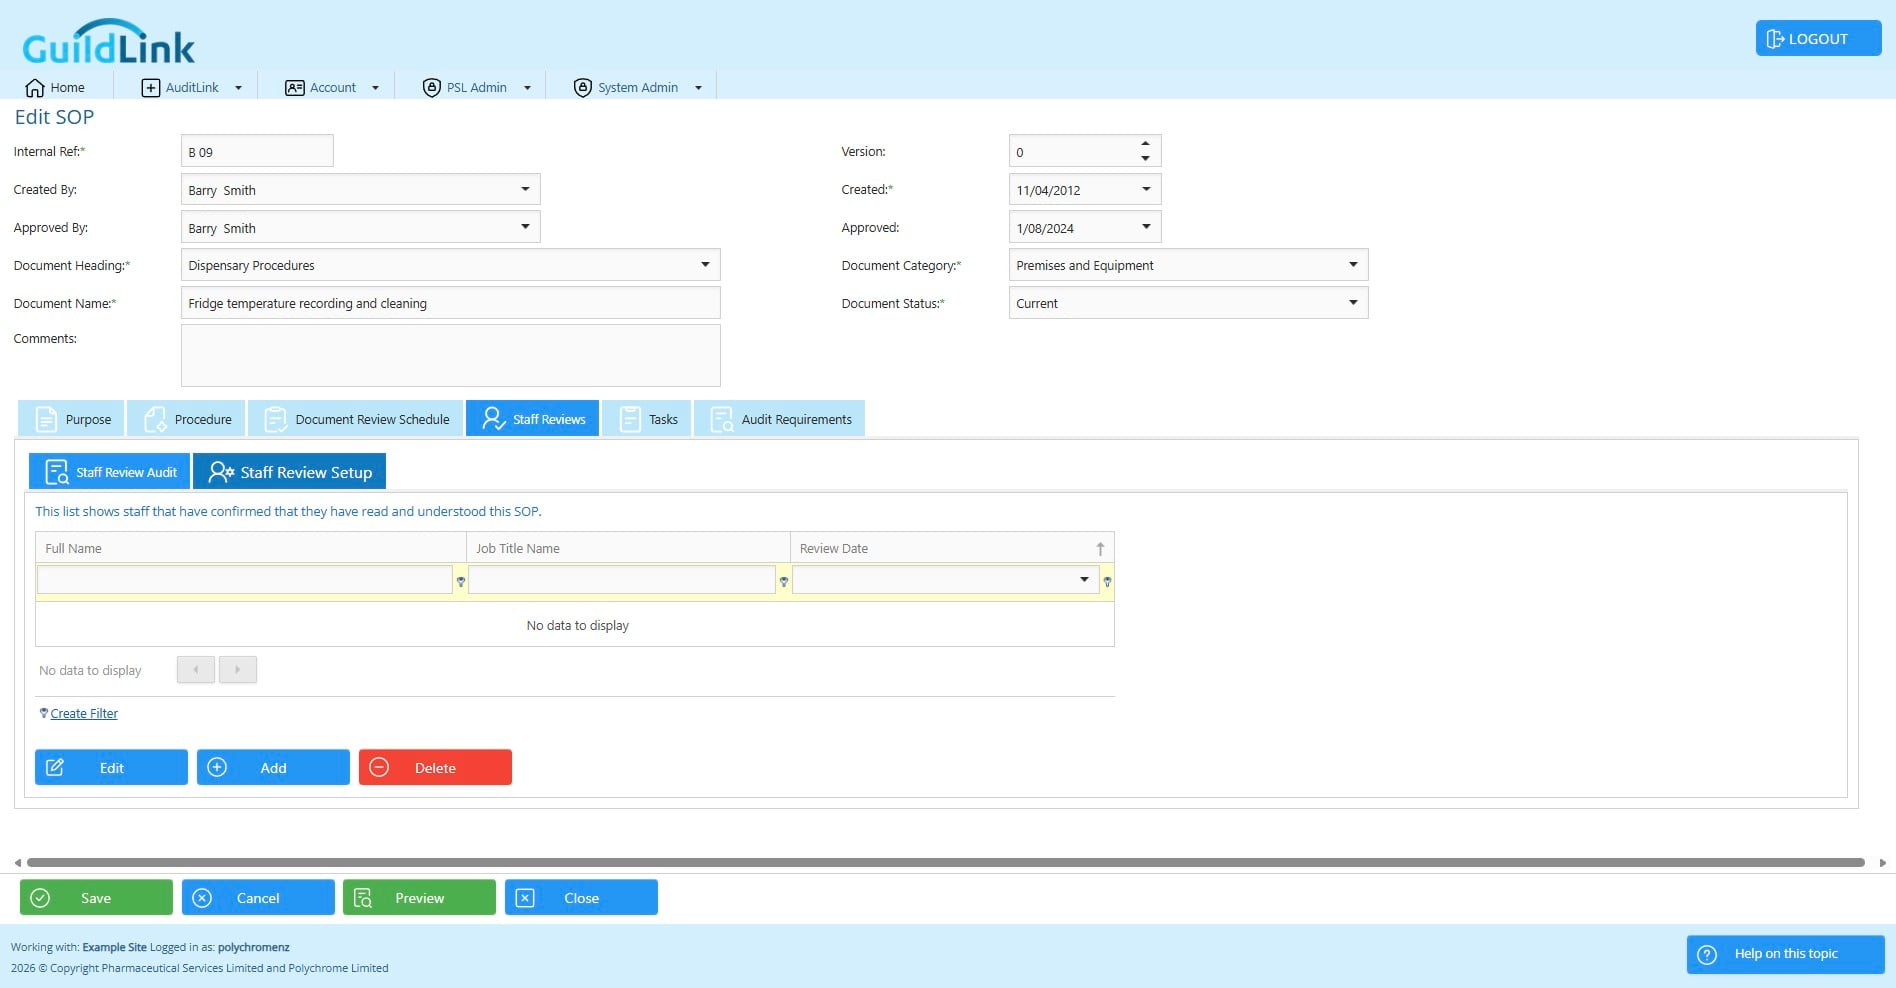Open the Approved date picker
Viewport: 1896px width, 988px height.
pos(1146,227)
